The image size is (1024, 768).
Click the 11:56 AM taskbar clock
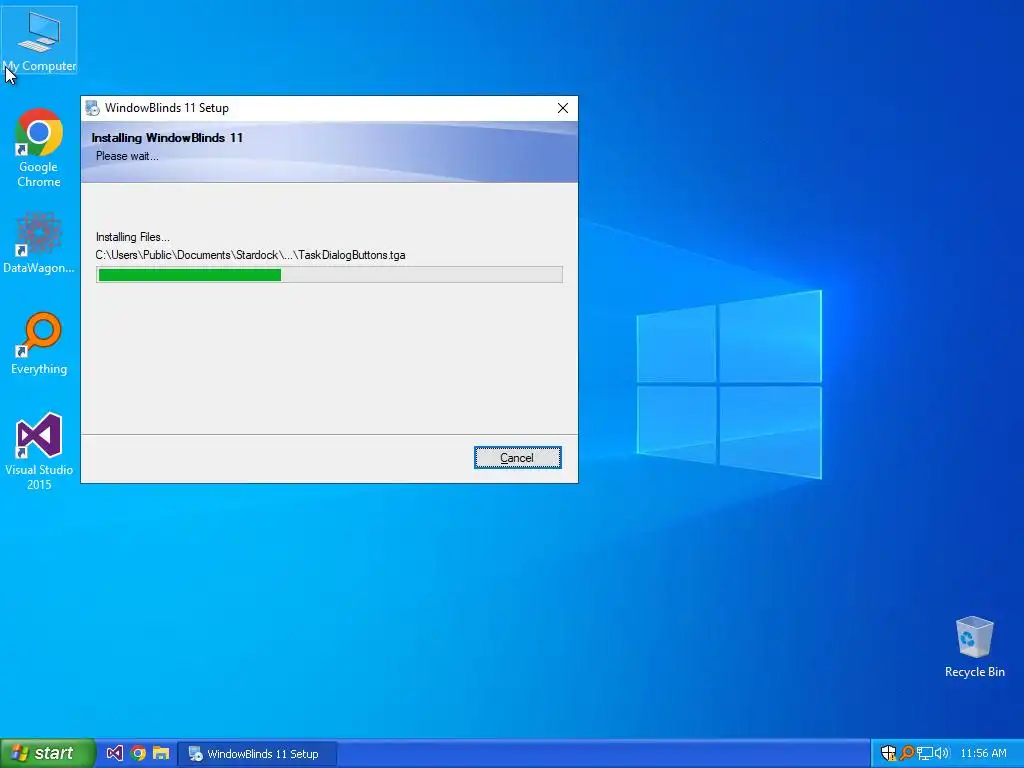coord(984,754)
